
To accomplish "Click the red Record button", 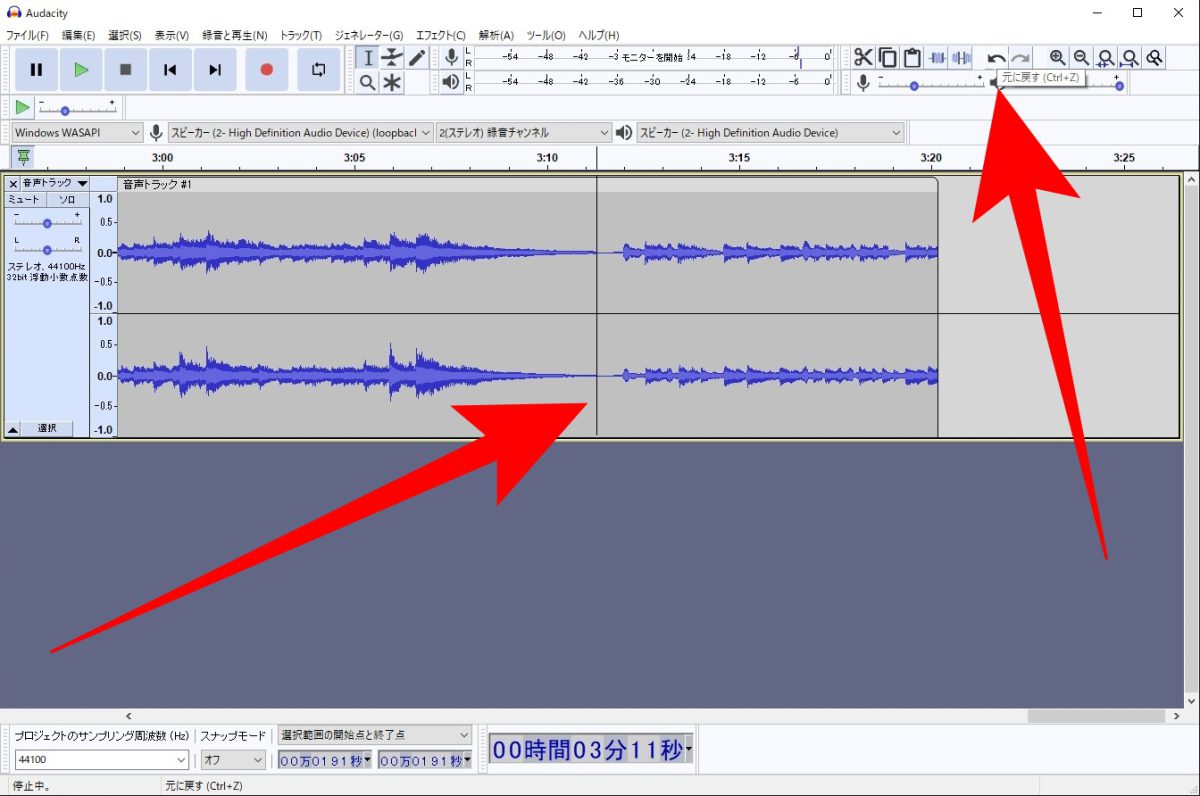I will pos(266,70).
